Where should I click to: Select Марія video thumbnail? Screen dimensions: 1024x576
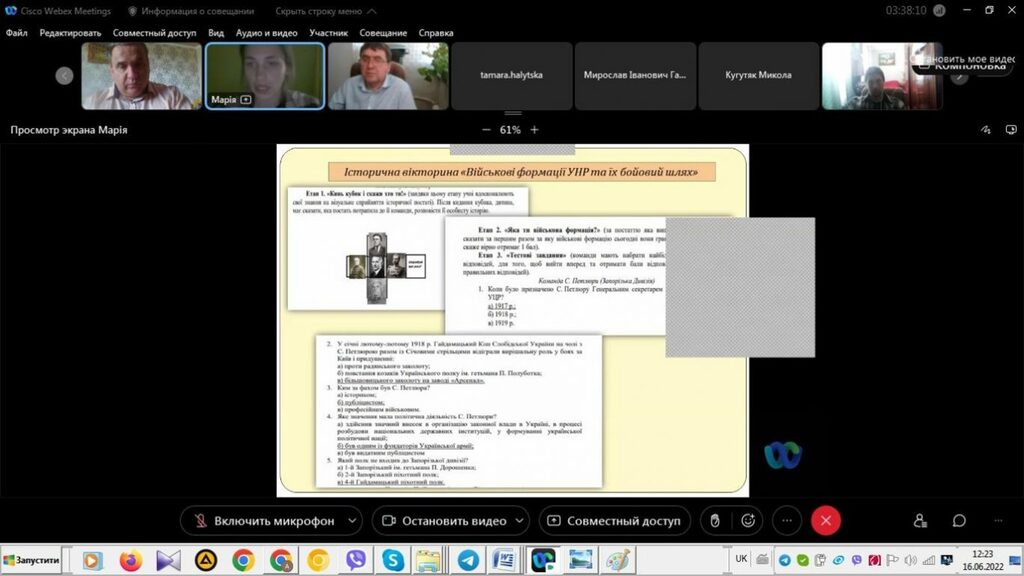point(264,76)
